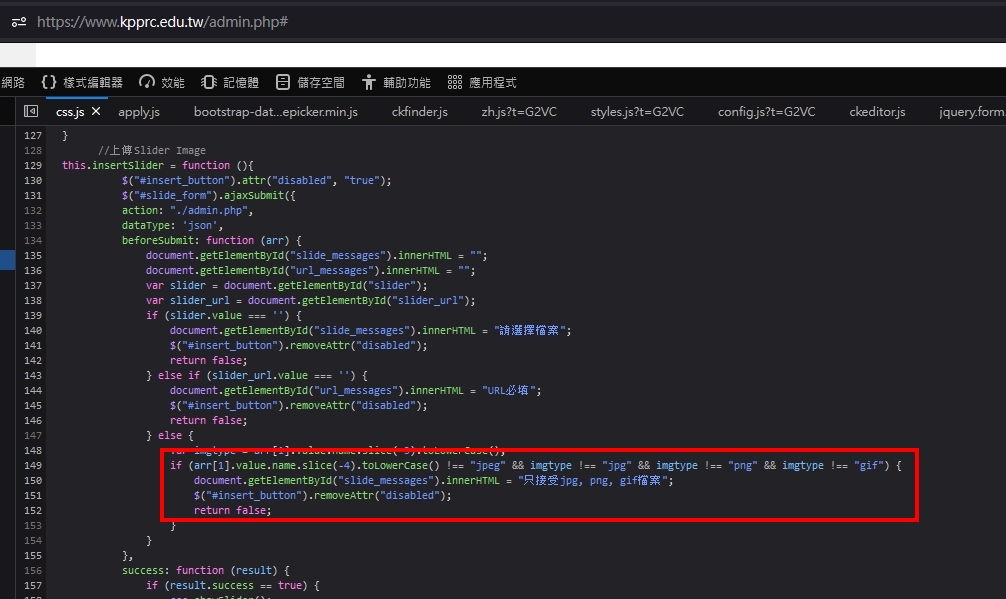The height and width of the screenshot is (599, 1006).
Task: Click "slider_url" variable on line 138
Action: click(x=200, y=301)
